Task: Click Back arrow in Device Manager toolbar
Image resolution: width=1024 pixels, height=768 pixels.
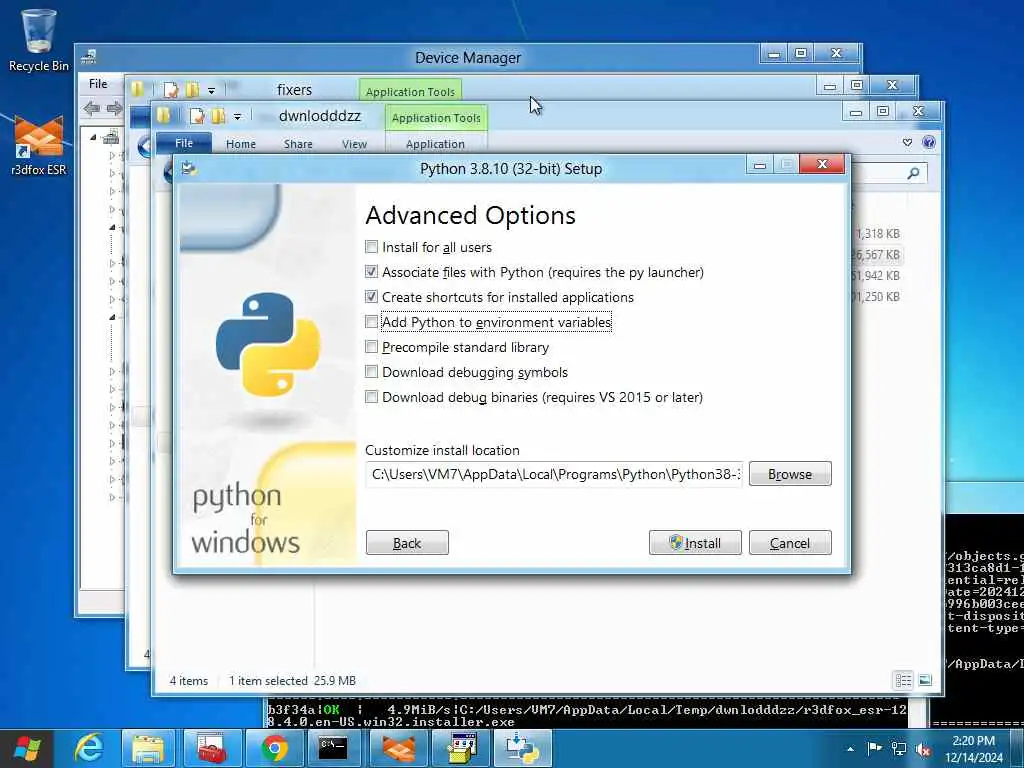Action: [x=92, y=108]
